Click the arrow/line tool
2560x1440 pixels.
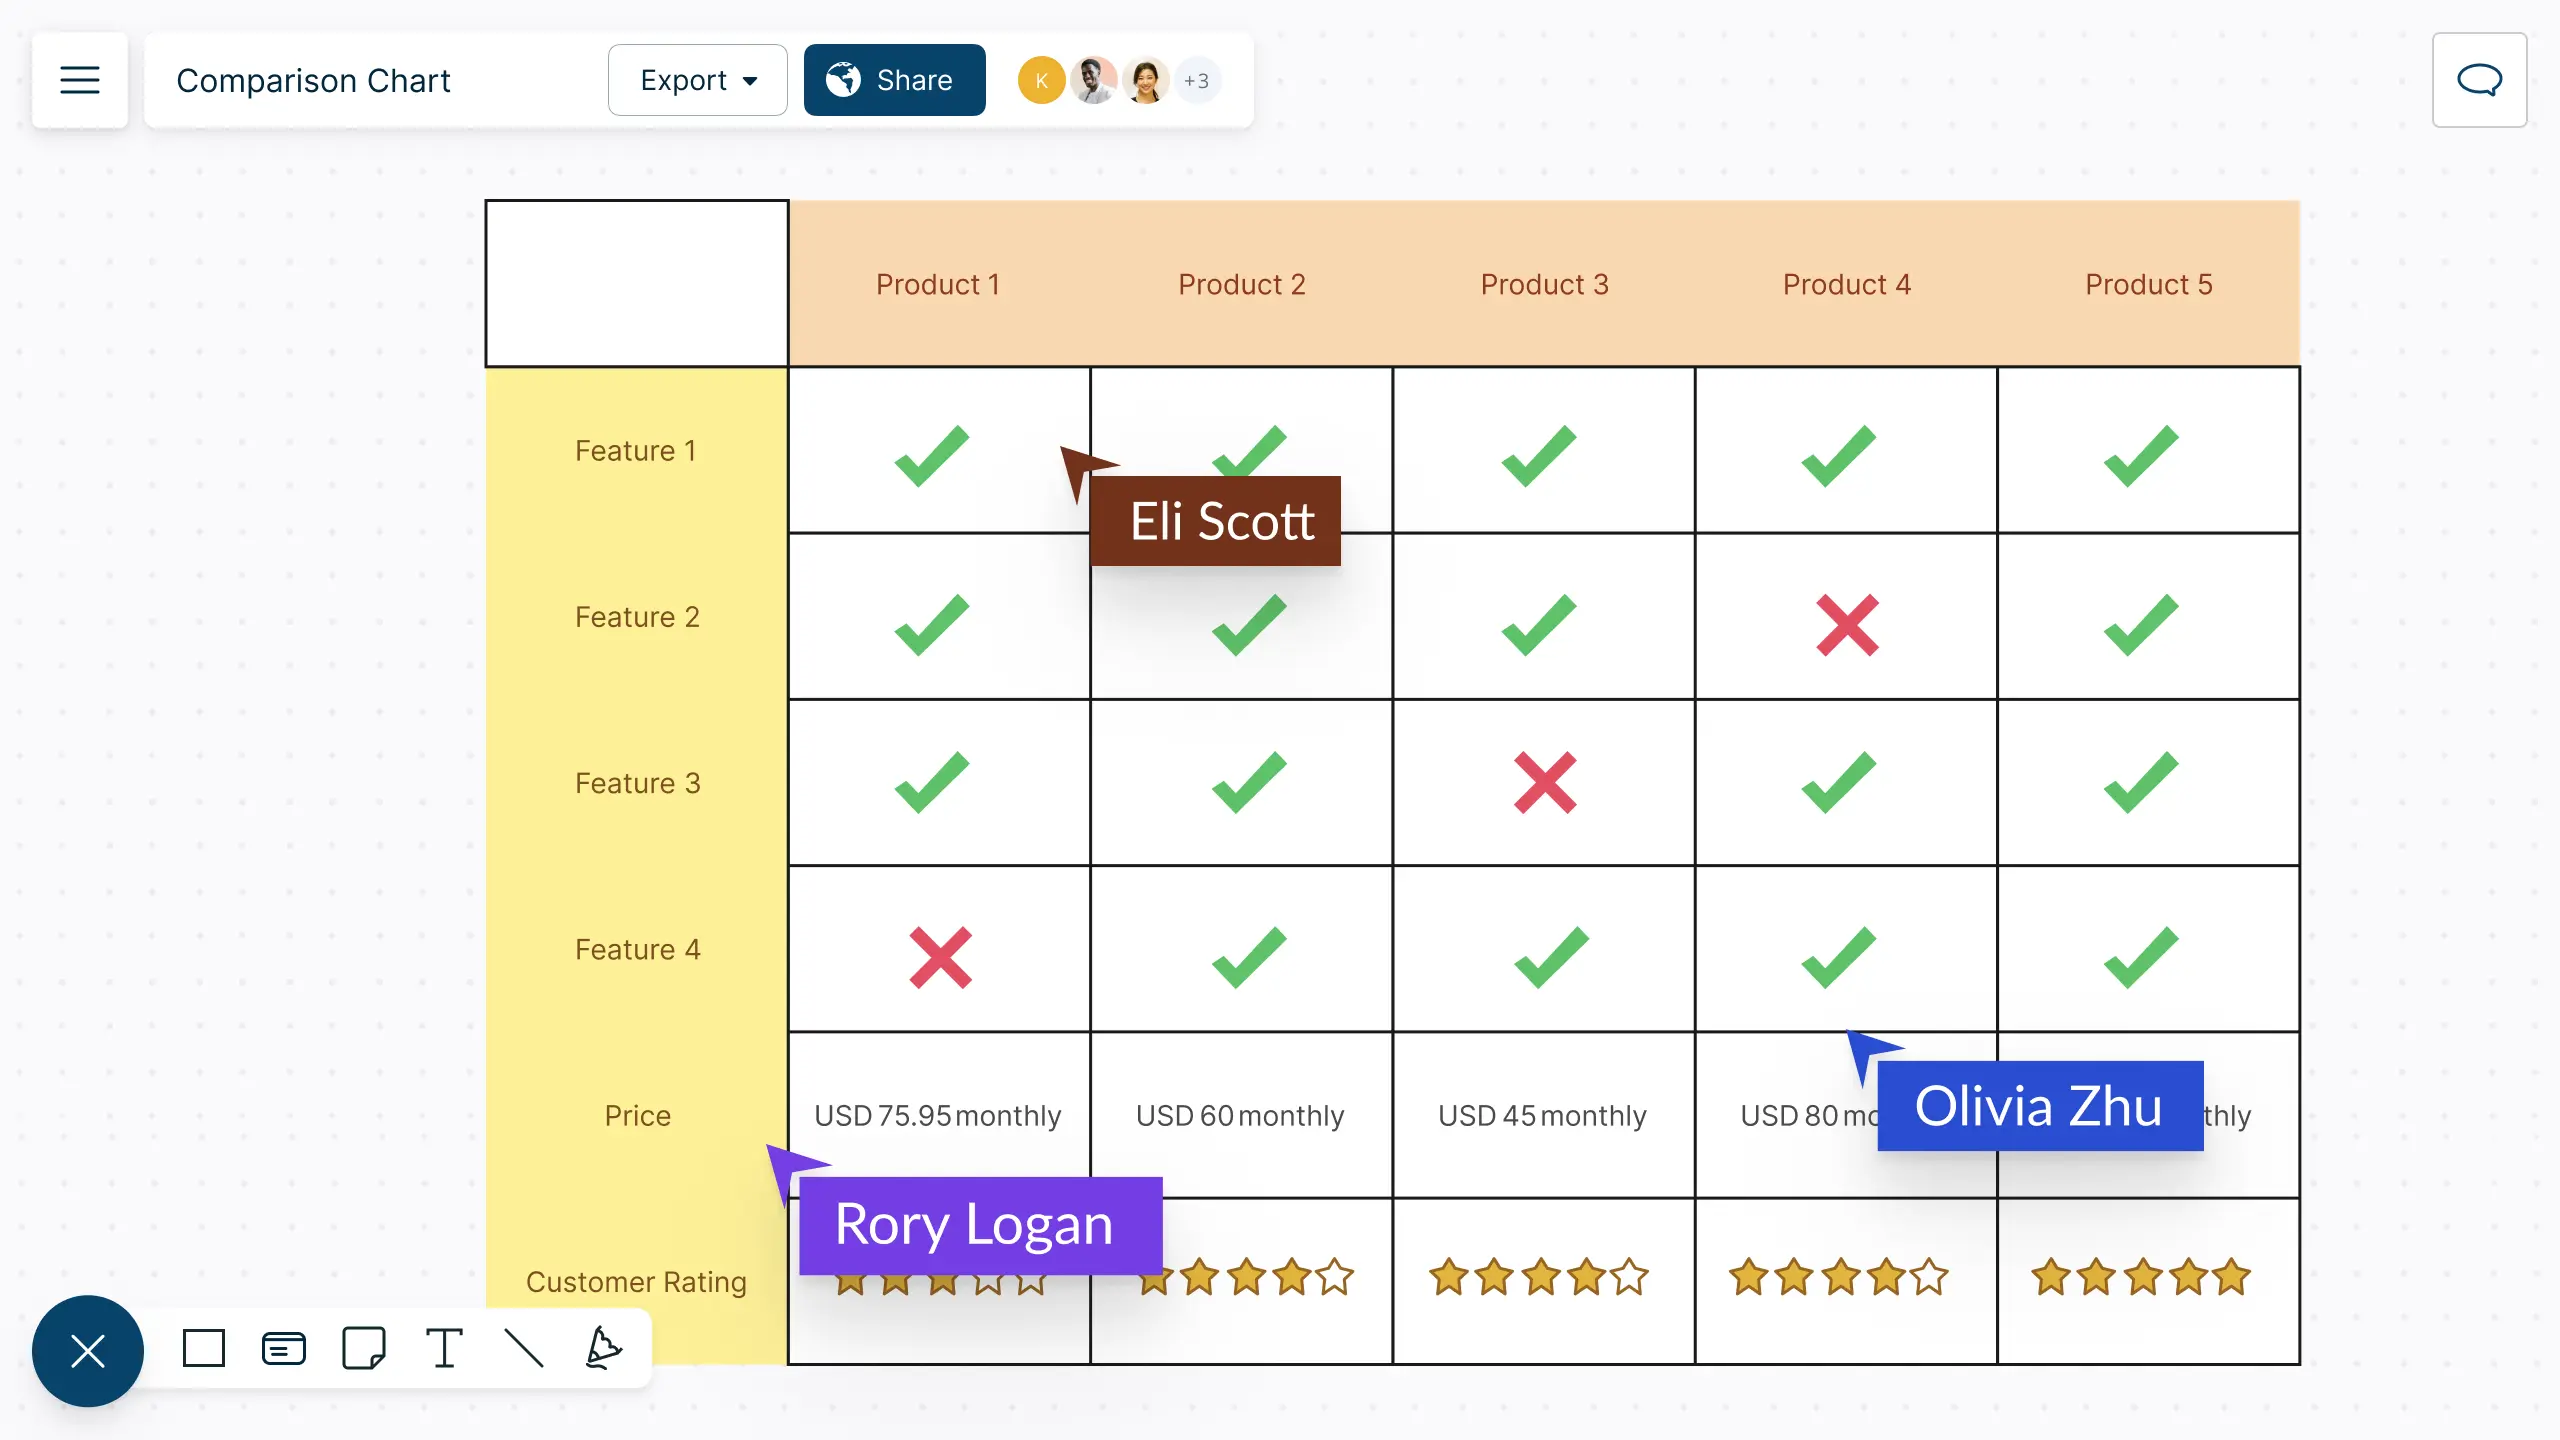point(524,1349)
